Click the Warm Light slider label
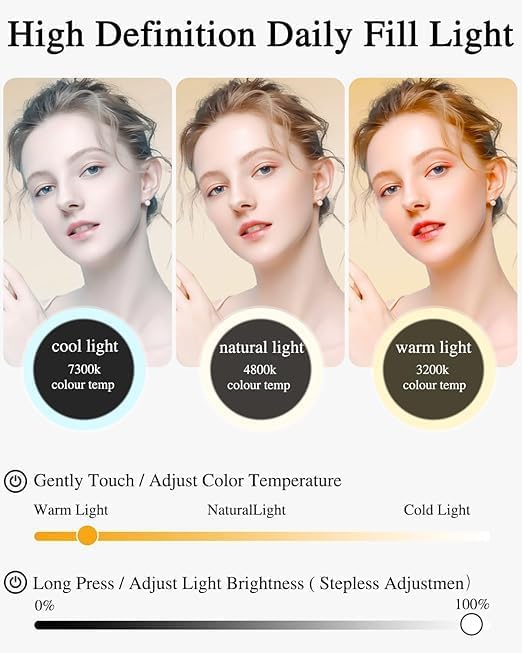Screen dimensions: 522x653 click(x=71, y=510)
